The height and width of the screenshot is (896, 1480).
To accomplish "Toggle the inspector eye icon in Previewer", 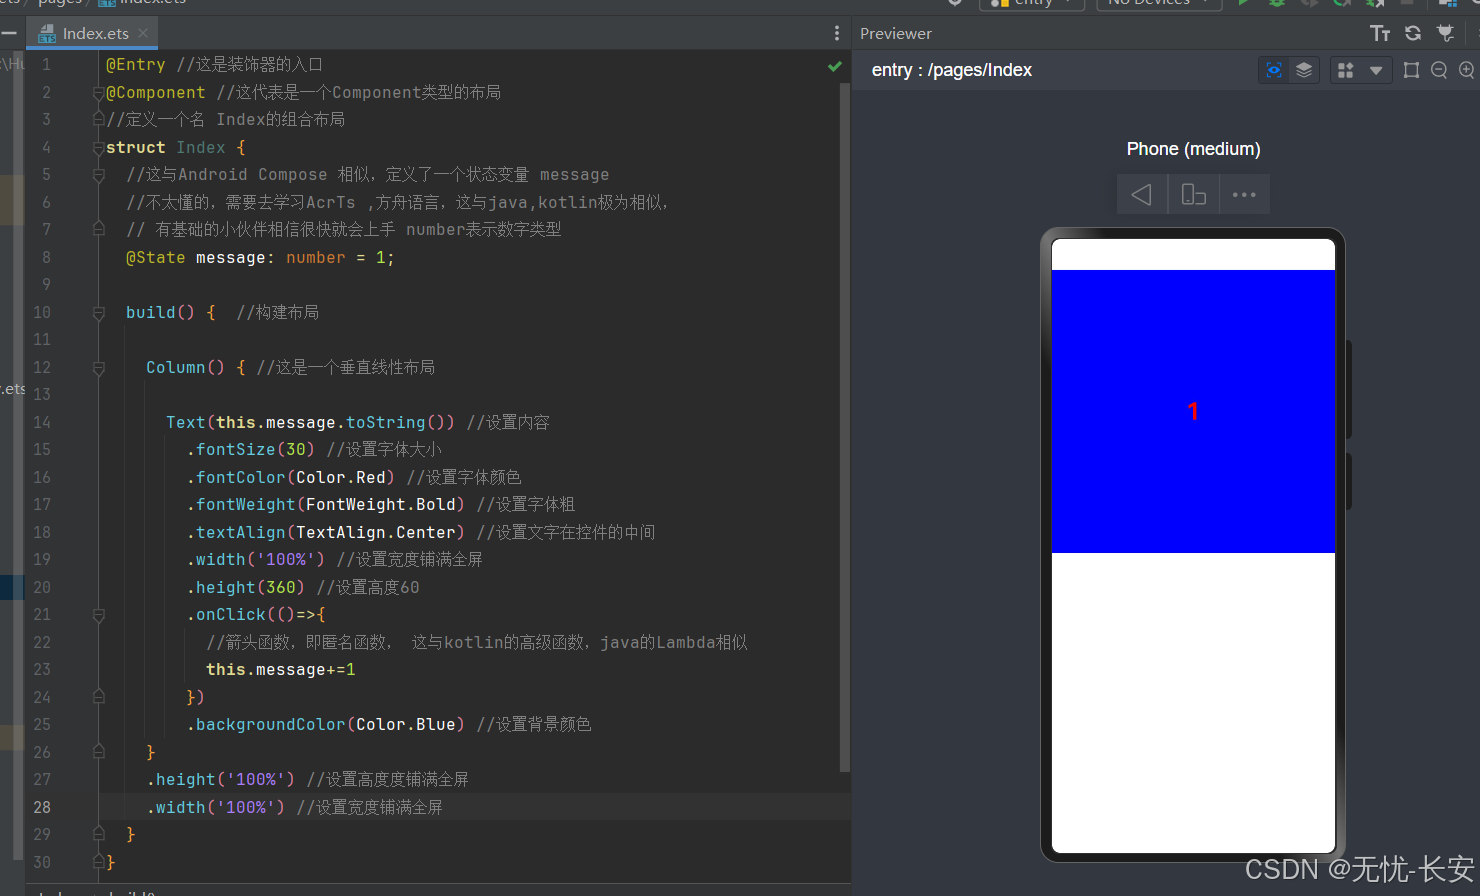I will click(x=1274, y=70).
